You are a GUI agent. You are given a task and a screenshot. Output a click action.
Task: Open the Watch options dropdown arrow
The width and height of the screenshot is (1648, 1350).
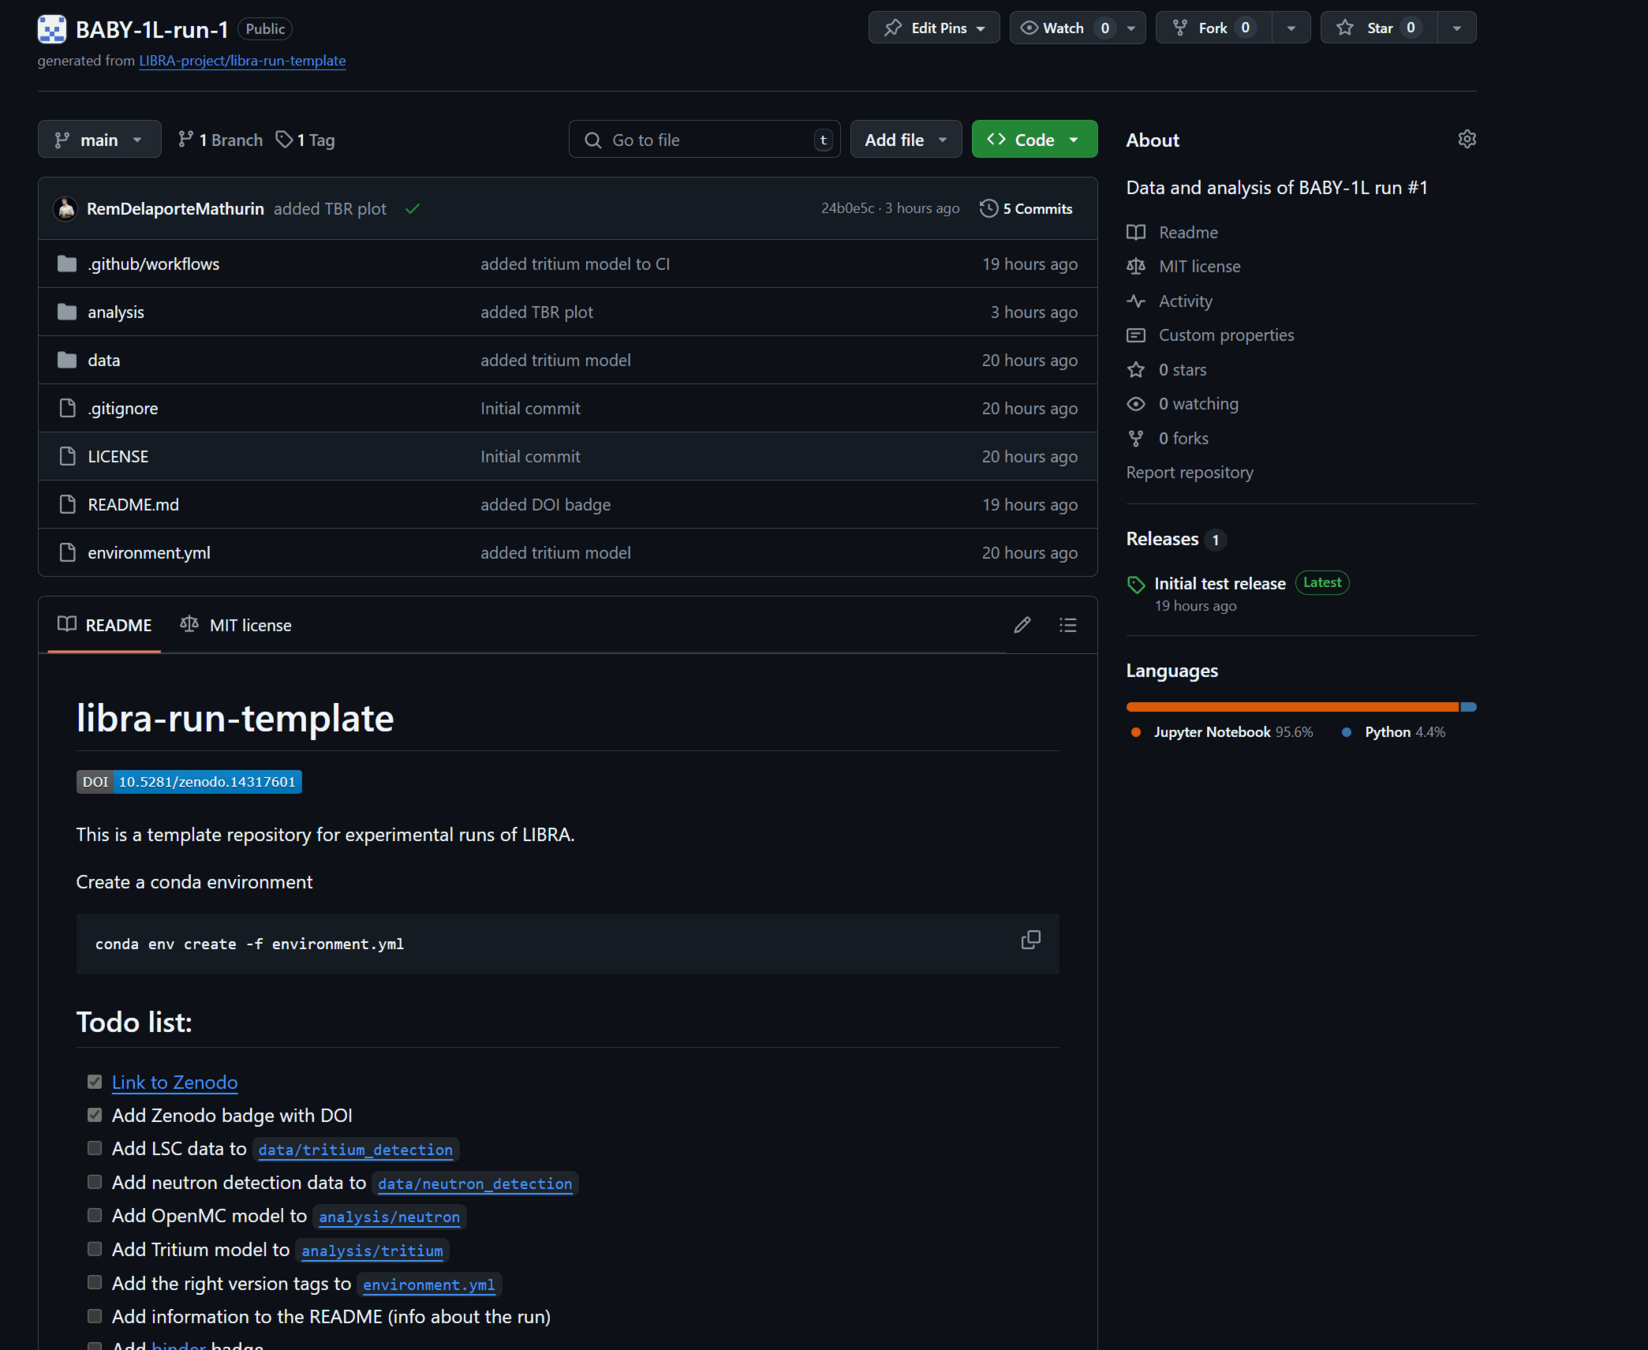[x=1131, y=28]
